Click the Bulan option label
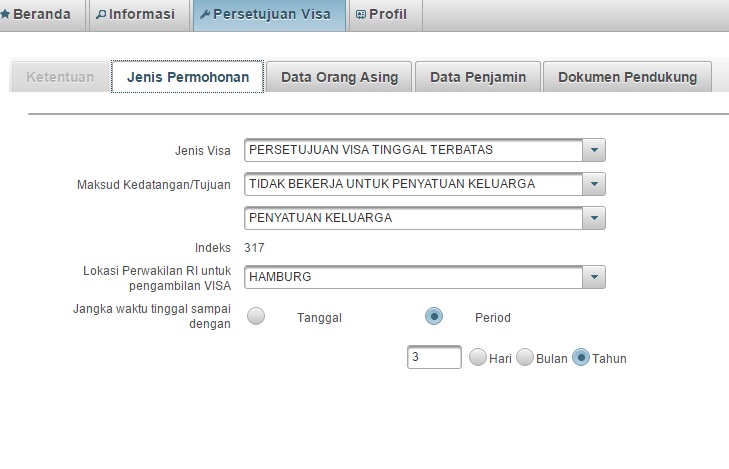729x469 pixels. click(551, 358)
